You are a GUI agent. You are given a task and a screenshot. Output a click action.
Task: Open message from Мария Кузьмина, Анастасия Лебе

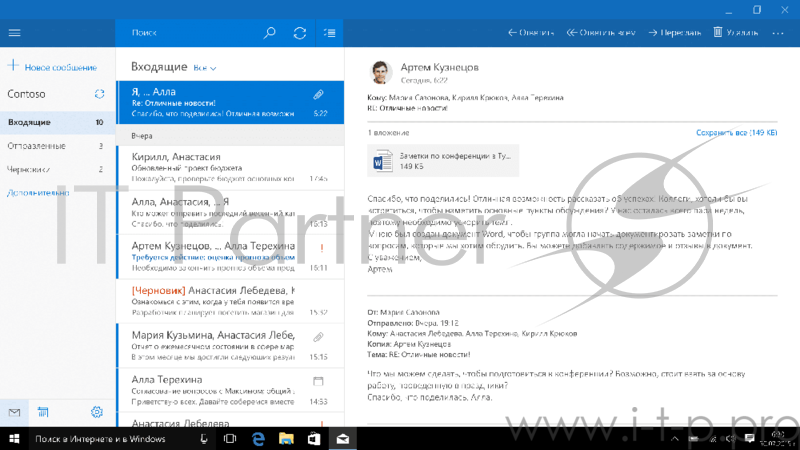point(230,345)
